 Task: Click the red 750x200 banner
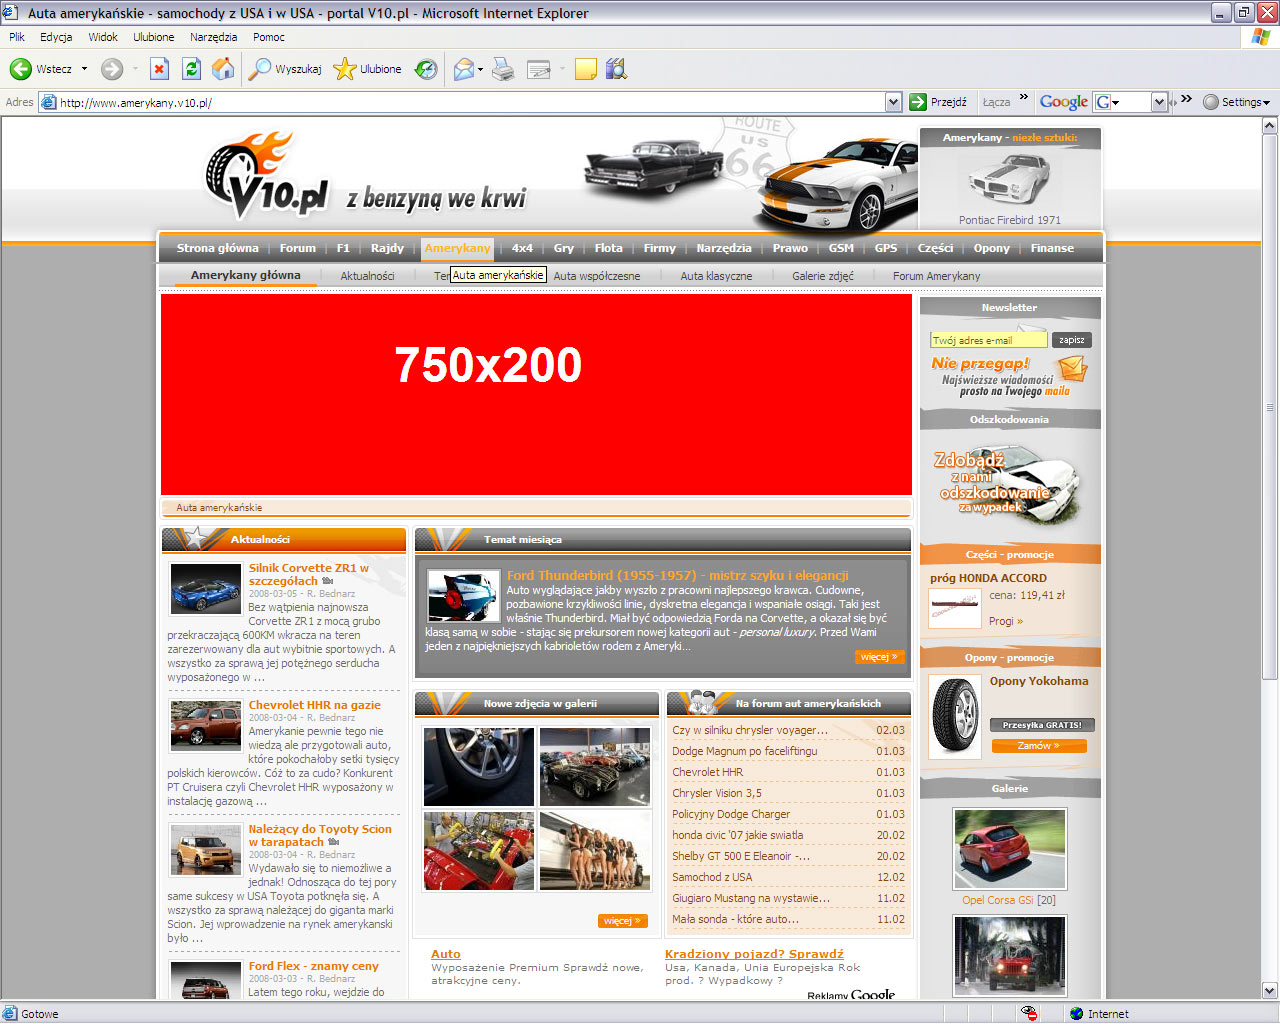(536, 394)
